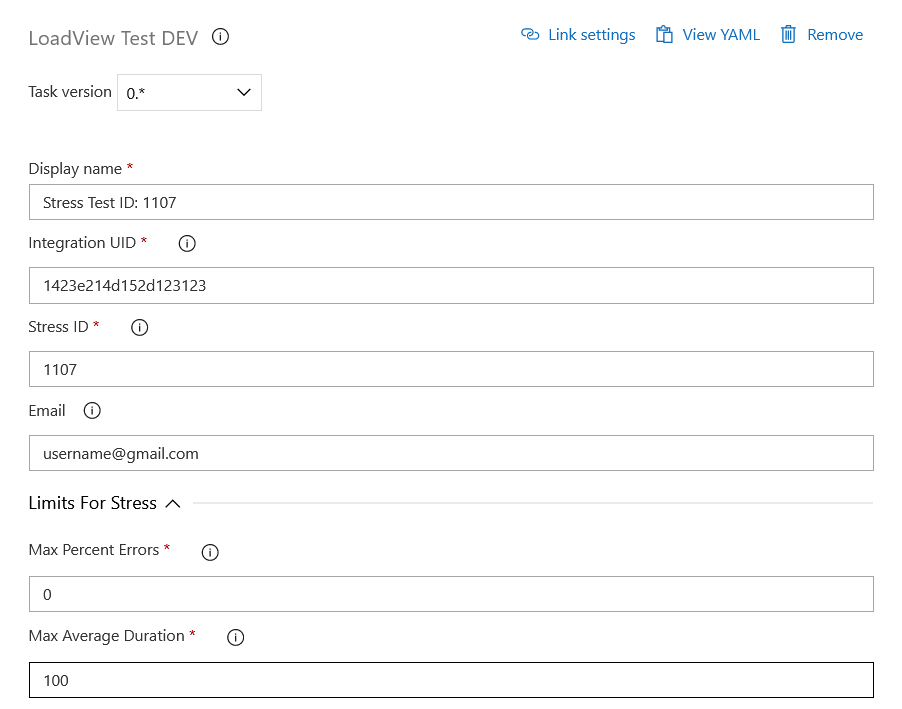Click the Max Percent Errors input
Screen dimensions: 902x709
451,594
